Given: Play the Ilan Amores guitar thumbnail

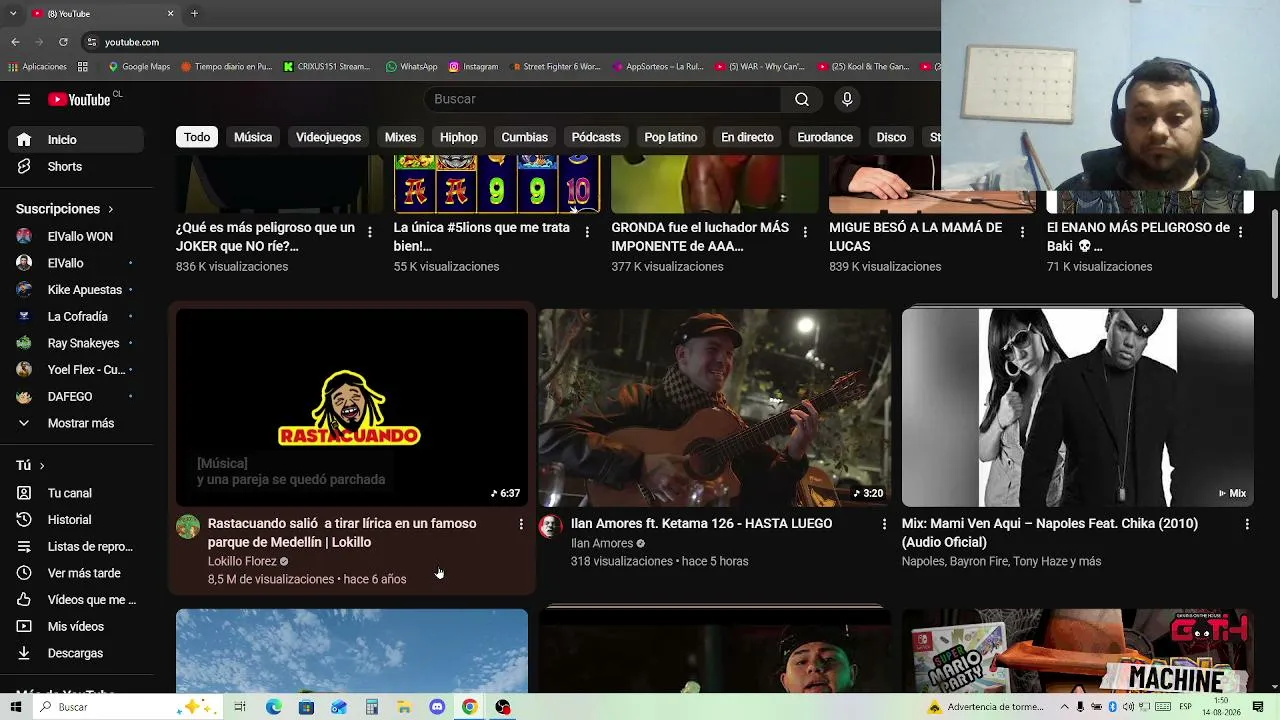Looking at the screenshot, I should pos(715,407).
